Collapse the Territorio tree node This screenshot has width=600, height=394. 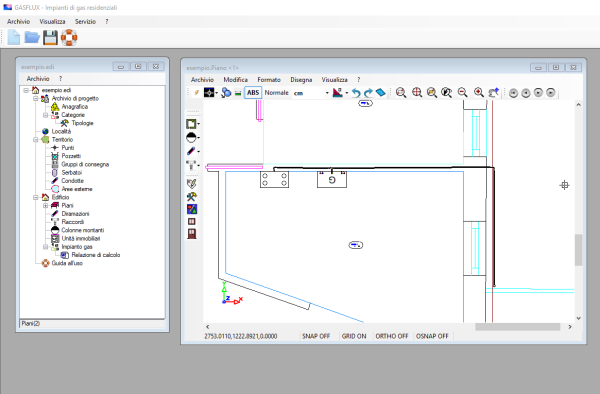click(x=36, y=140)
